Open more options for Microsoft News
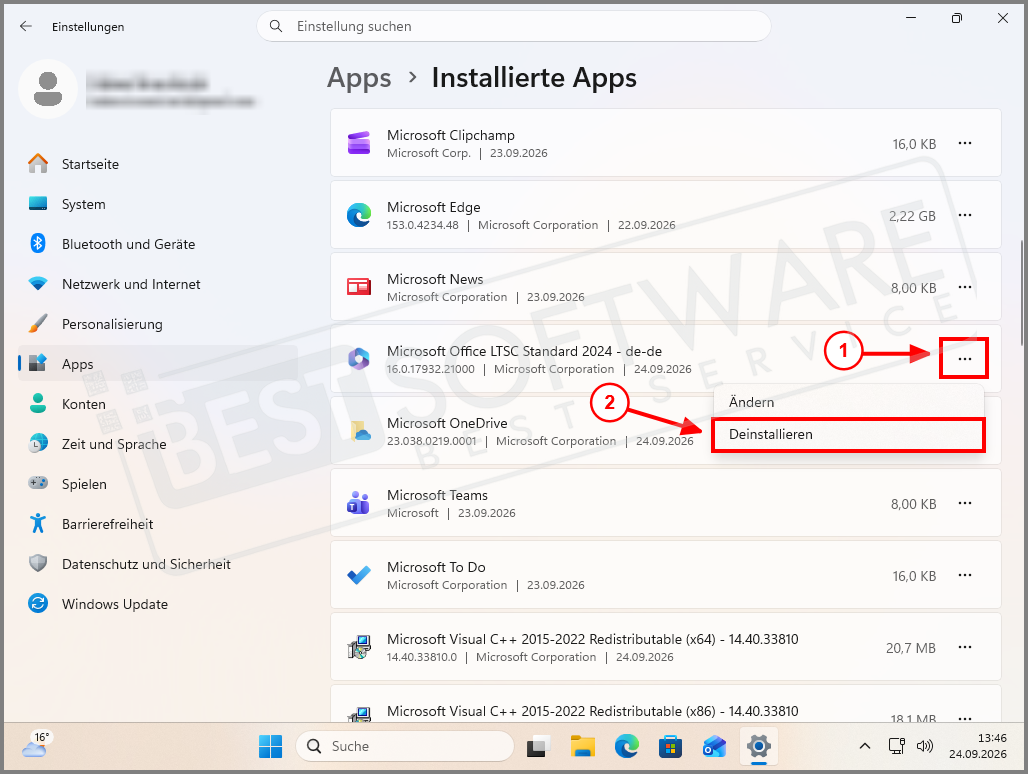The height and width of the screenshot is (775, 1028). point(964,287)
